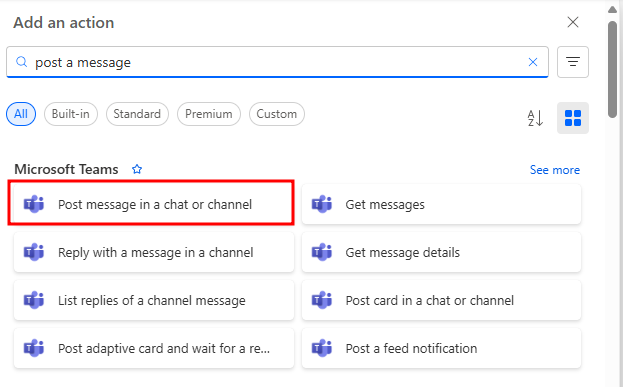Click Teams icon beside Get messages
623x387 pixels.
pos(321,204)
